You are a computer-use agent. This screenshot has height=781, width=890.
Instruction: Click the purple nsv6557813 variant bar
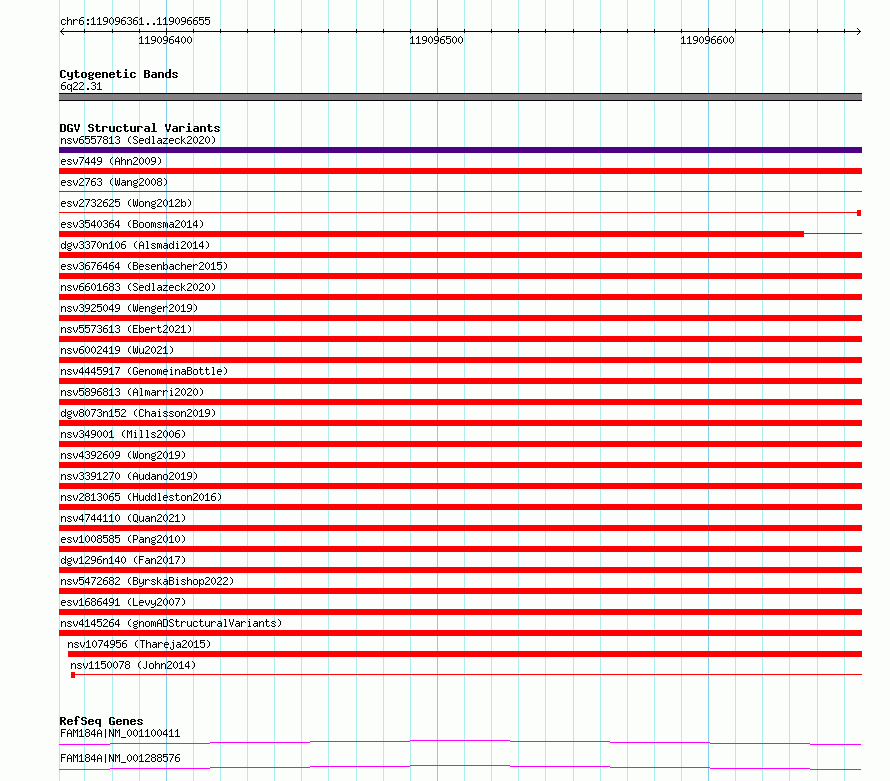pos(460,150)
